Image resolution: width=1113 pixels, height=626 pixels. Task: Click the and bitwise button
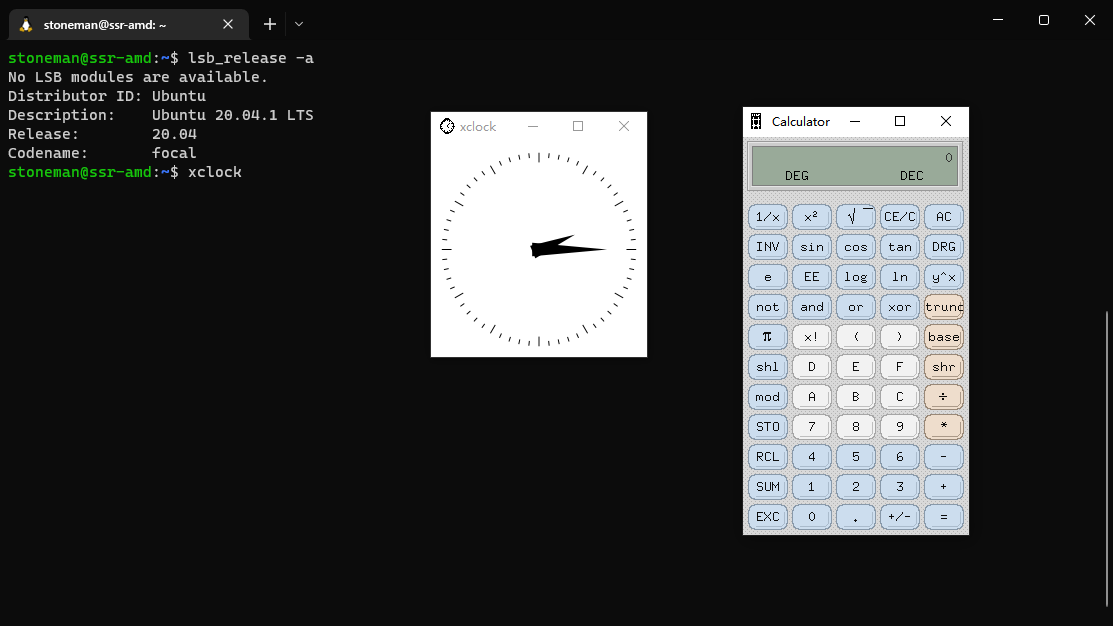pyautogui.click(x=811, y=307)
